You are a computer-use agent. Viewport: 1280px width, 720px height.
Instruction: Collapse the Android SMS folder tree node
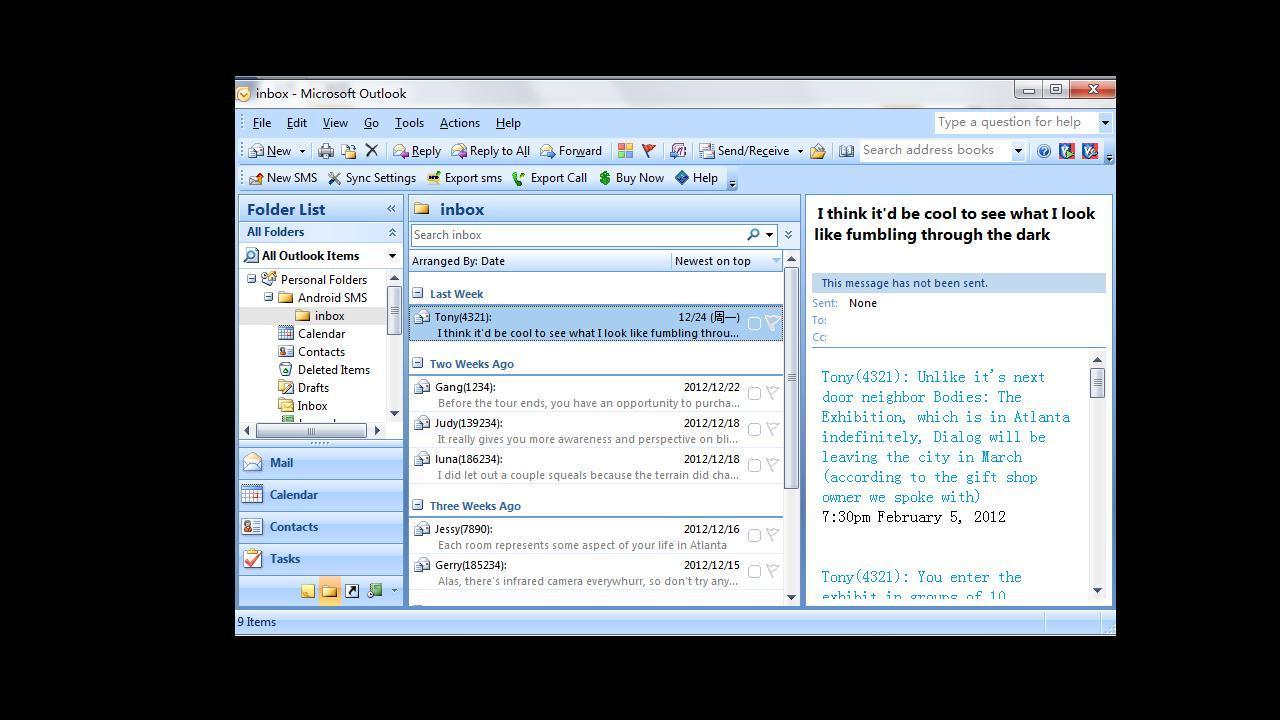click(x=269, y=298)
